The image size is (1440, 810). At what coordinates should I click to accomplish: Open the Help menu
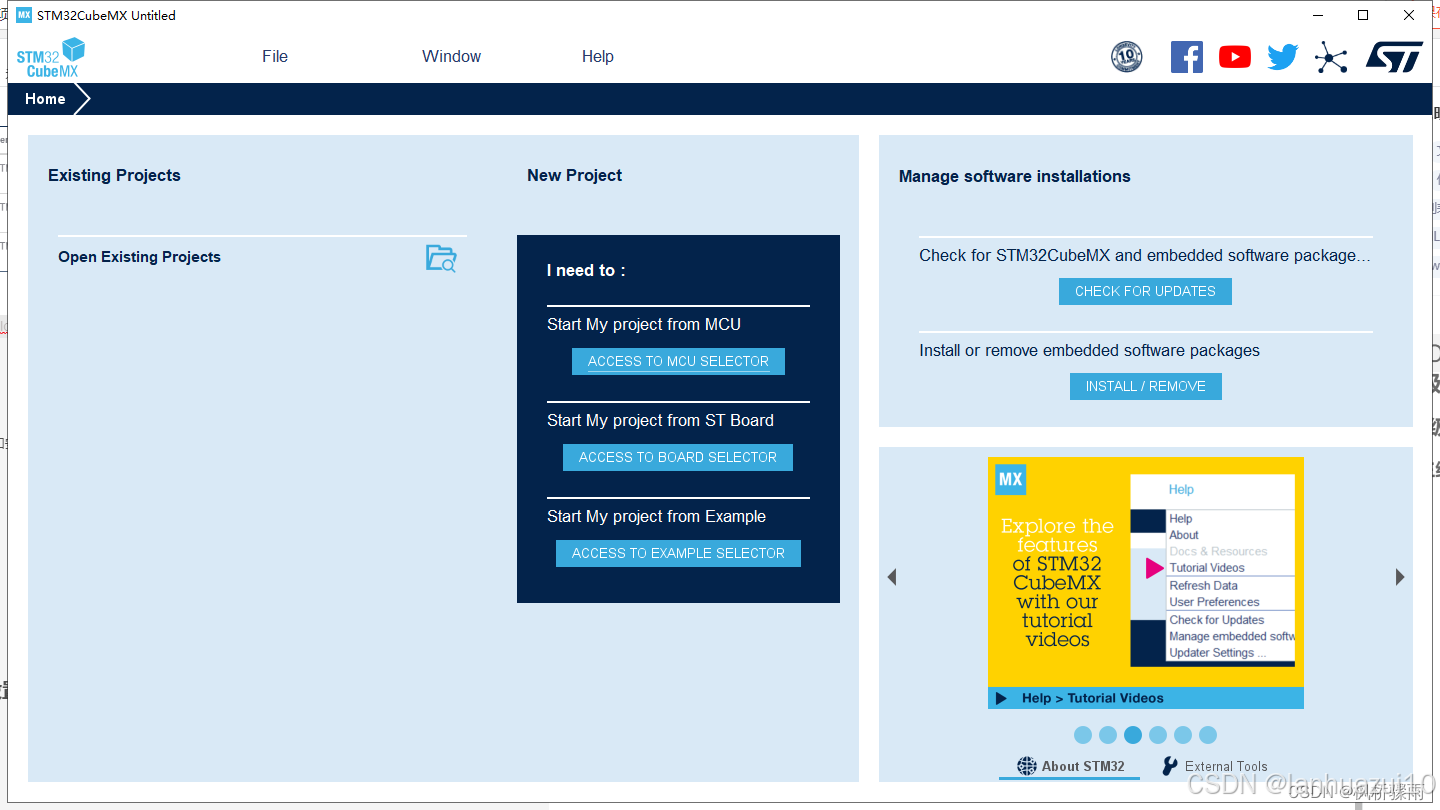[x=598, y=57]
